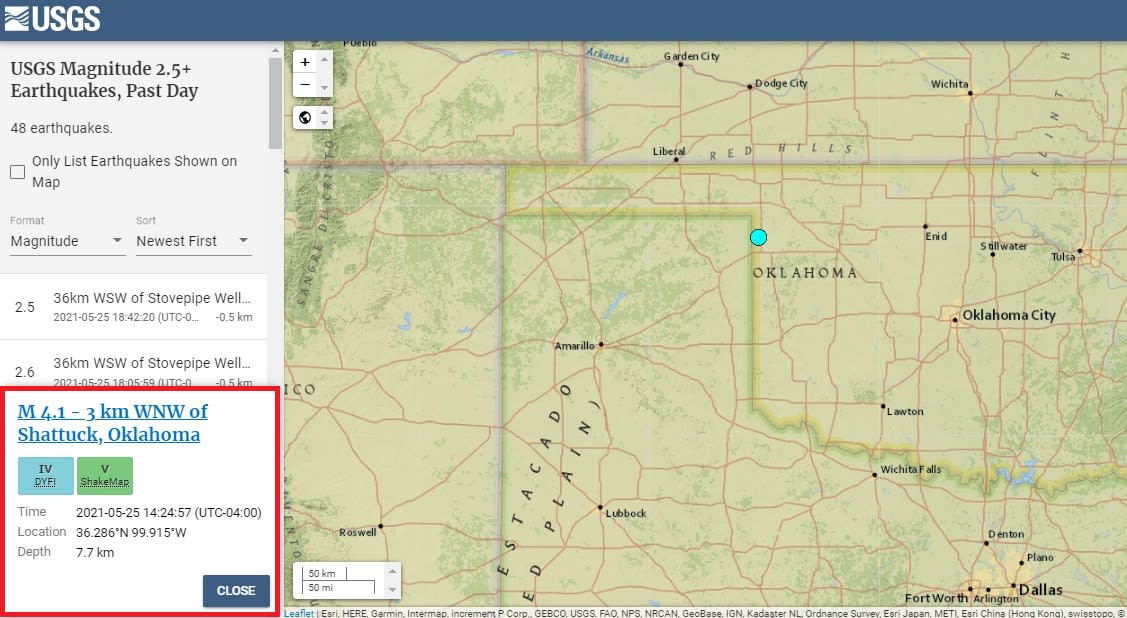The width and height of the screenshot is (1127, 618).
Task: Click the cyan earthquake marker on map
Action: pos(758,237)
